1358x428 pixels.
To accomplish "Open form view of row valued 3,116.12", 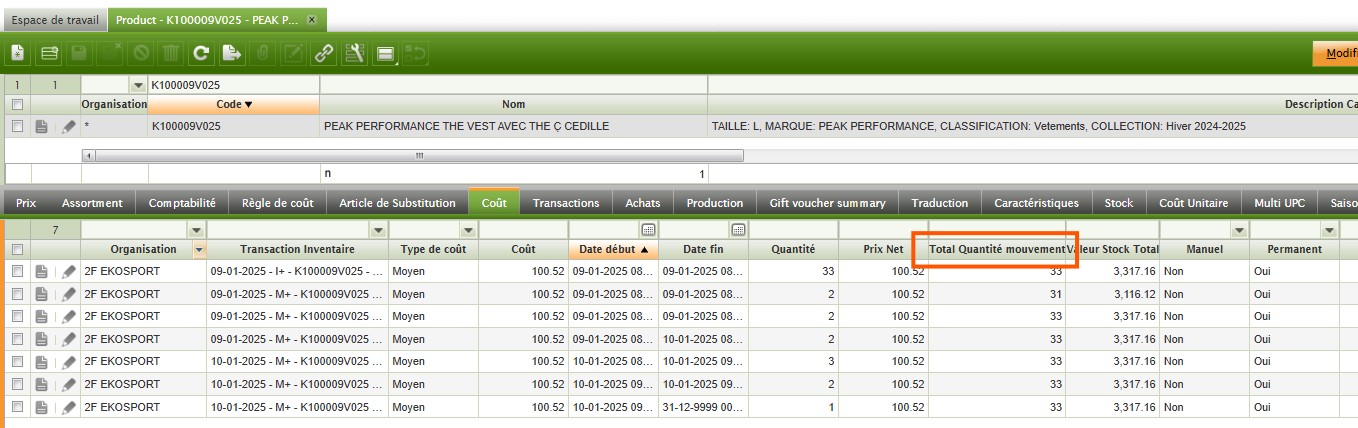I will coord(42,294).
